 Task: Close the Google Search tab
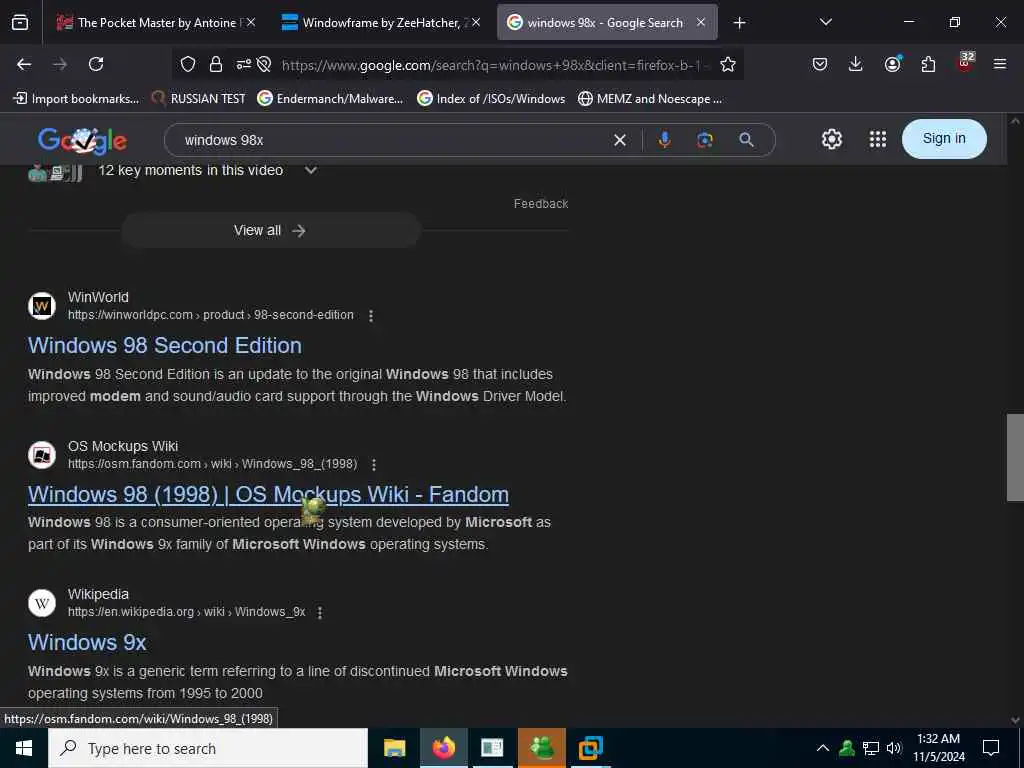pos(701,22)
